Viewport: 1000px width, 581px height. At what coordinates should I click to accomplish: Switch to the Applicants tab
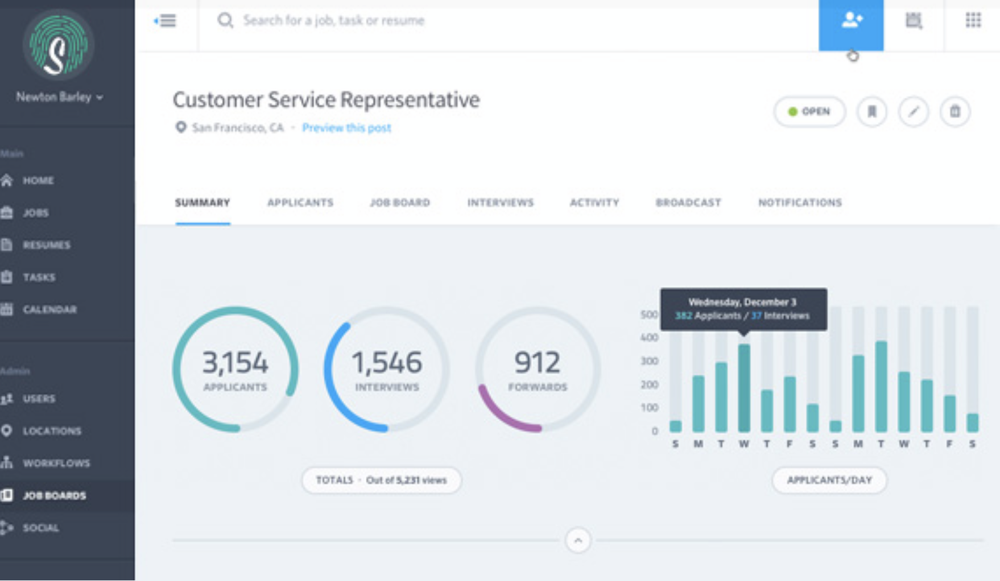(x=300, y=203)
